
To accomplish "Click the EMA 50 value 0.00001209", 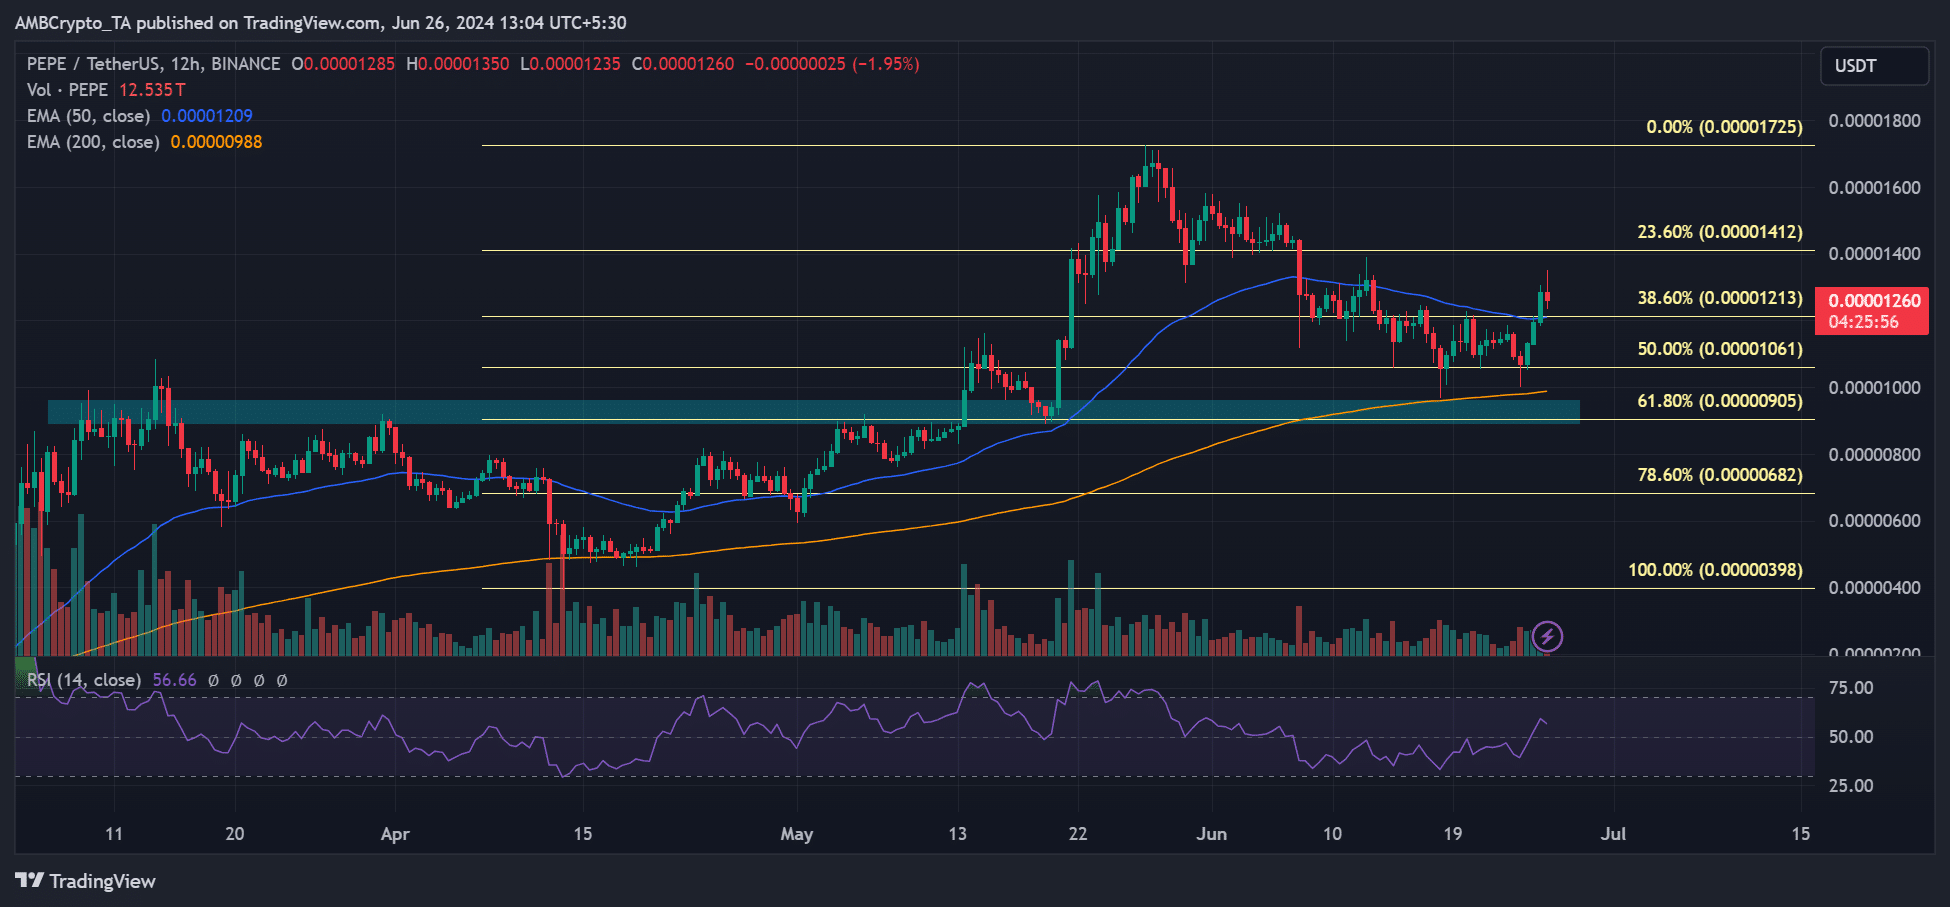I will point(207,116).
